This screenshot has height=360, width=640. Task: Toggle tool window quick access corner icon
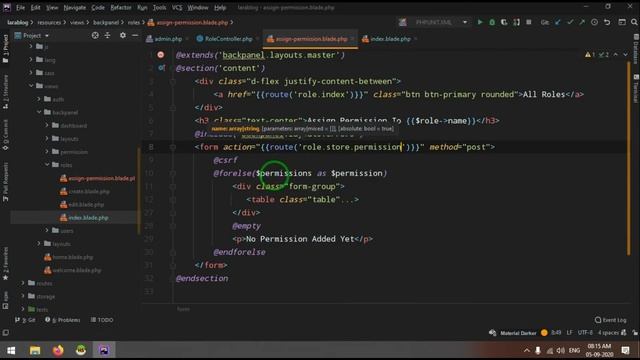pyautogui.click(x=6, y=333)
